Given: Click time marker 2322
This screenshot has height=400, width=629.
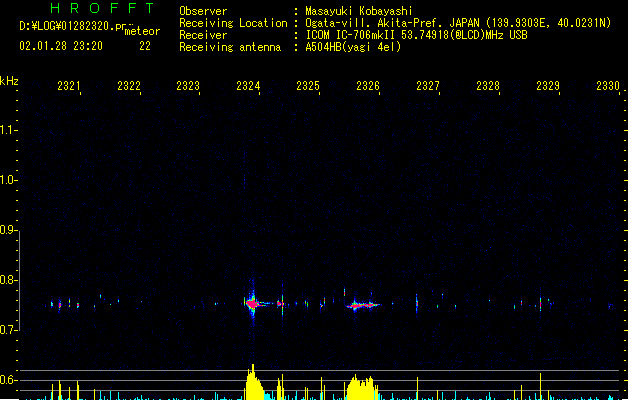Looking at the screenshot, I should (129, 85).
